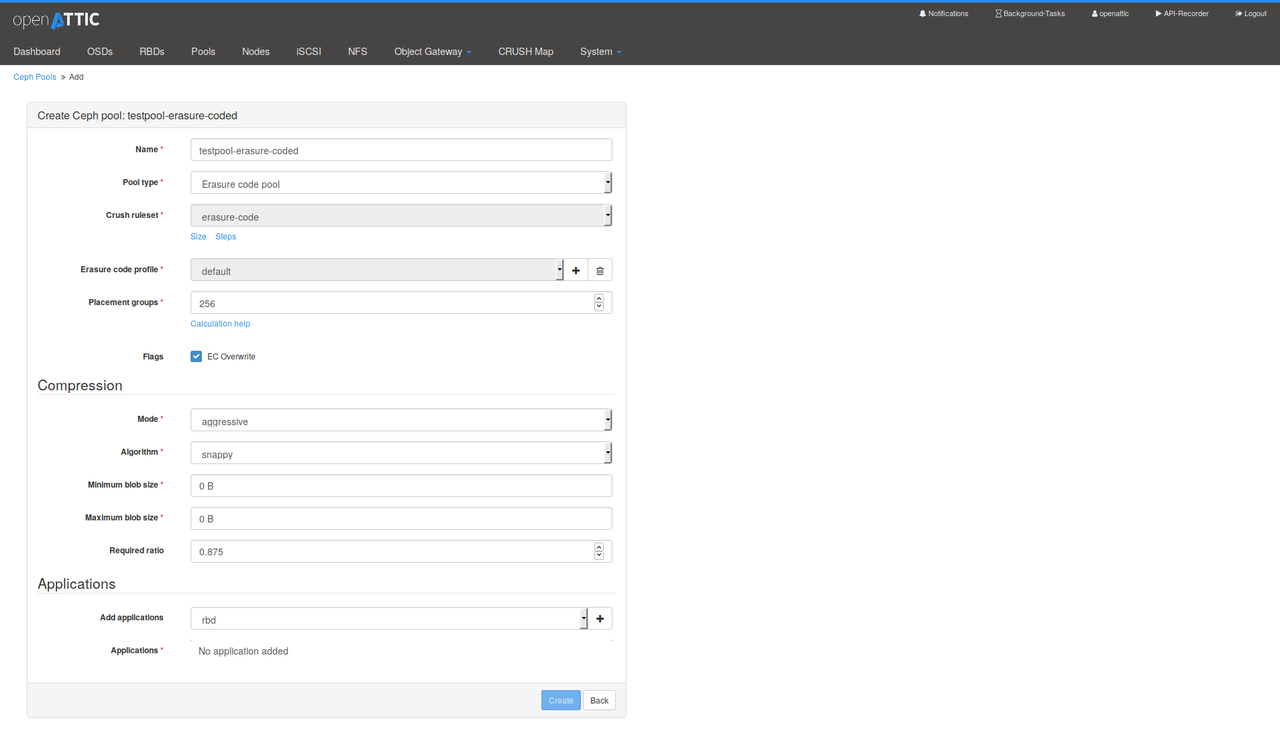Viewport: 1280px width, 731px height.
Task: Open the RBDs page
Action: click(x=152, y=51)
